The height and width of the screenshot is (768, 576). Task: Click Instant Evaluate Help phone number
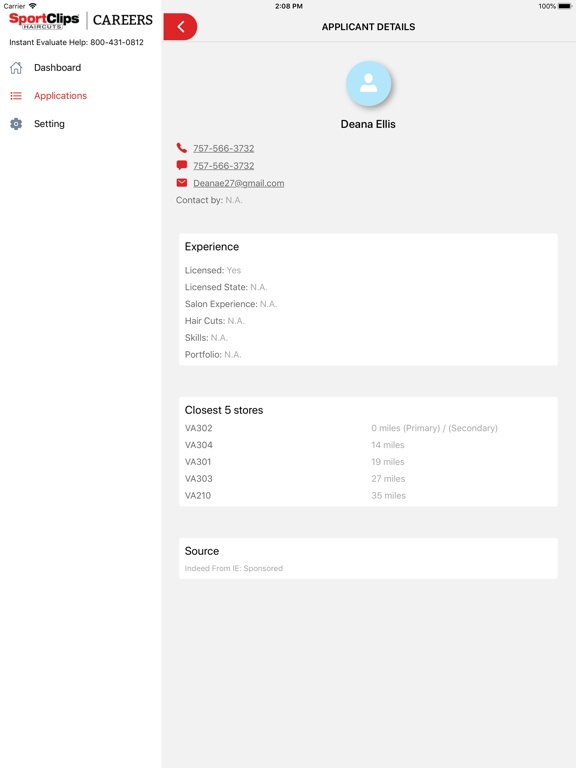point(117,42)
